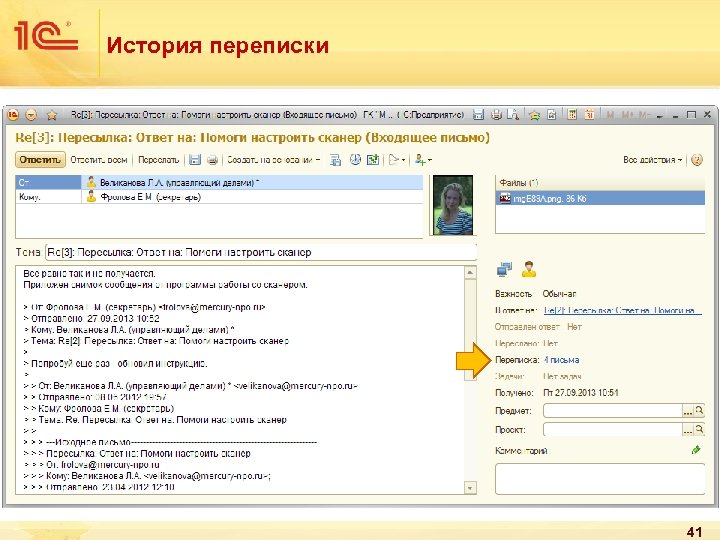Image resolution: width=720 pixels, height=540 pixels.
Task: Click the 'Переслать' forward button
Action: click(158, 160)
